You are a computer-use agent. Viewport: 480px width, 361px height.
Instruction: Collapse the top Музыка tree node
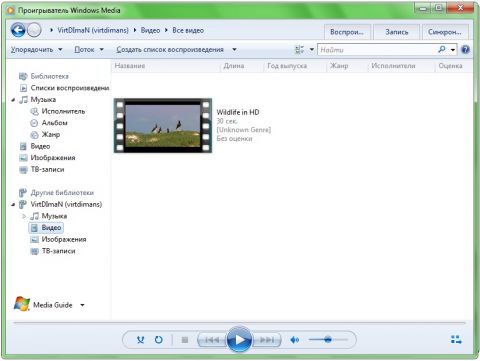pos(13,100)
